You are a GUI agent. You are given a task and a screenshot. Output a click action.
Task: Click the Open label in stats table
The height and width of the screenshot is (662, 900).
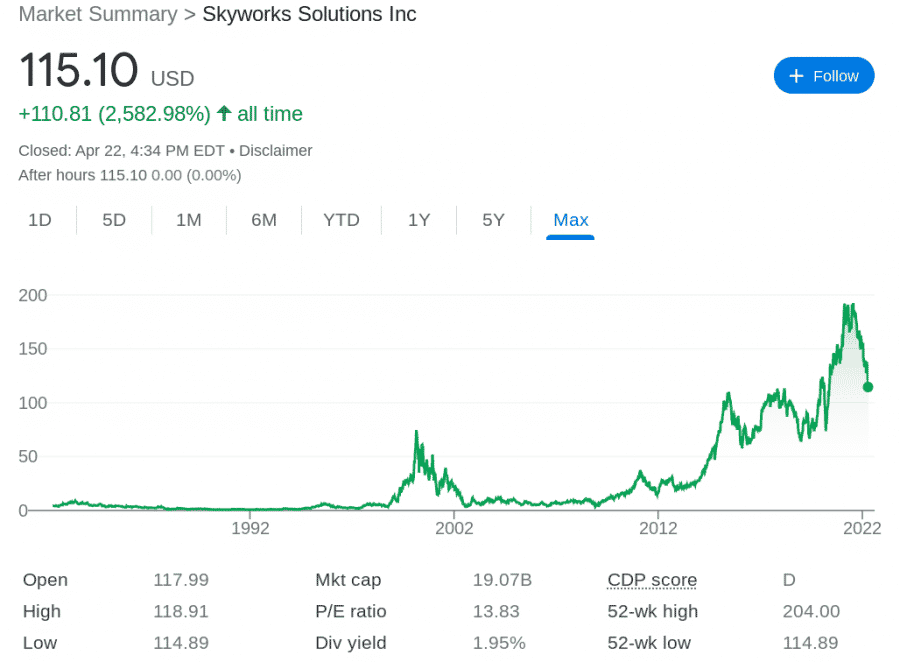(x=45, y=580)
